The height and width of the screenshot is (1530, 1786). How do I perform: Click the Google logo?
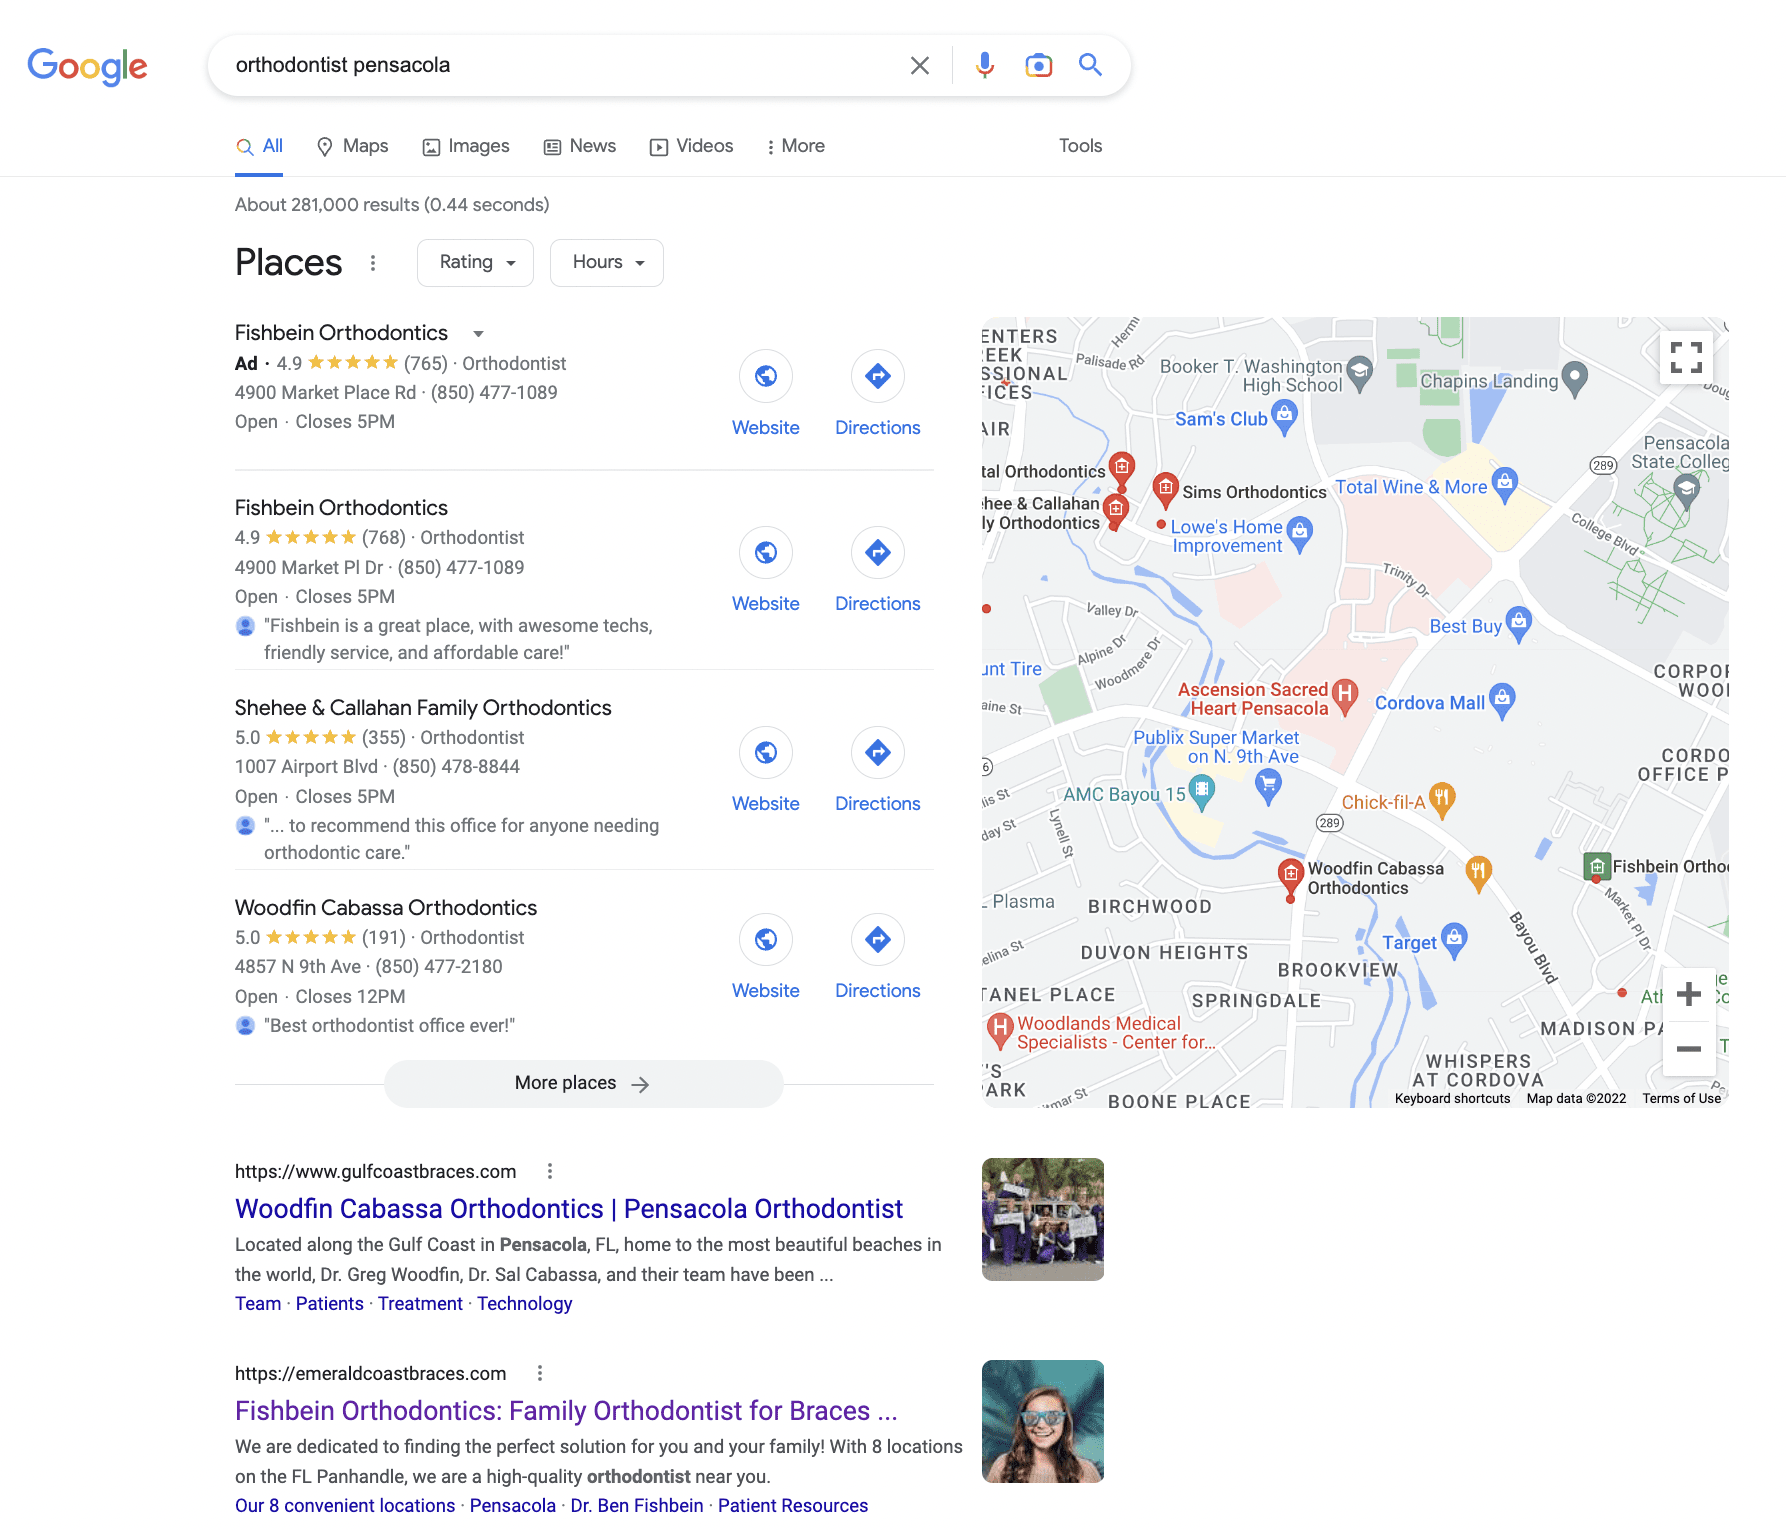pos(87,66)
